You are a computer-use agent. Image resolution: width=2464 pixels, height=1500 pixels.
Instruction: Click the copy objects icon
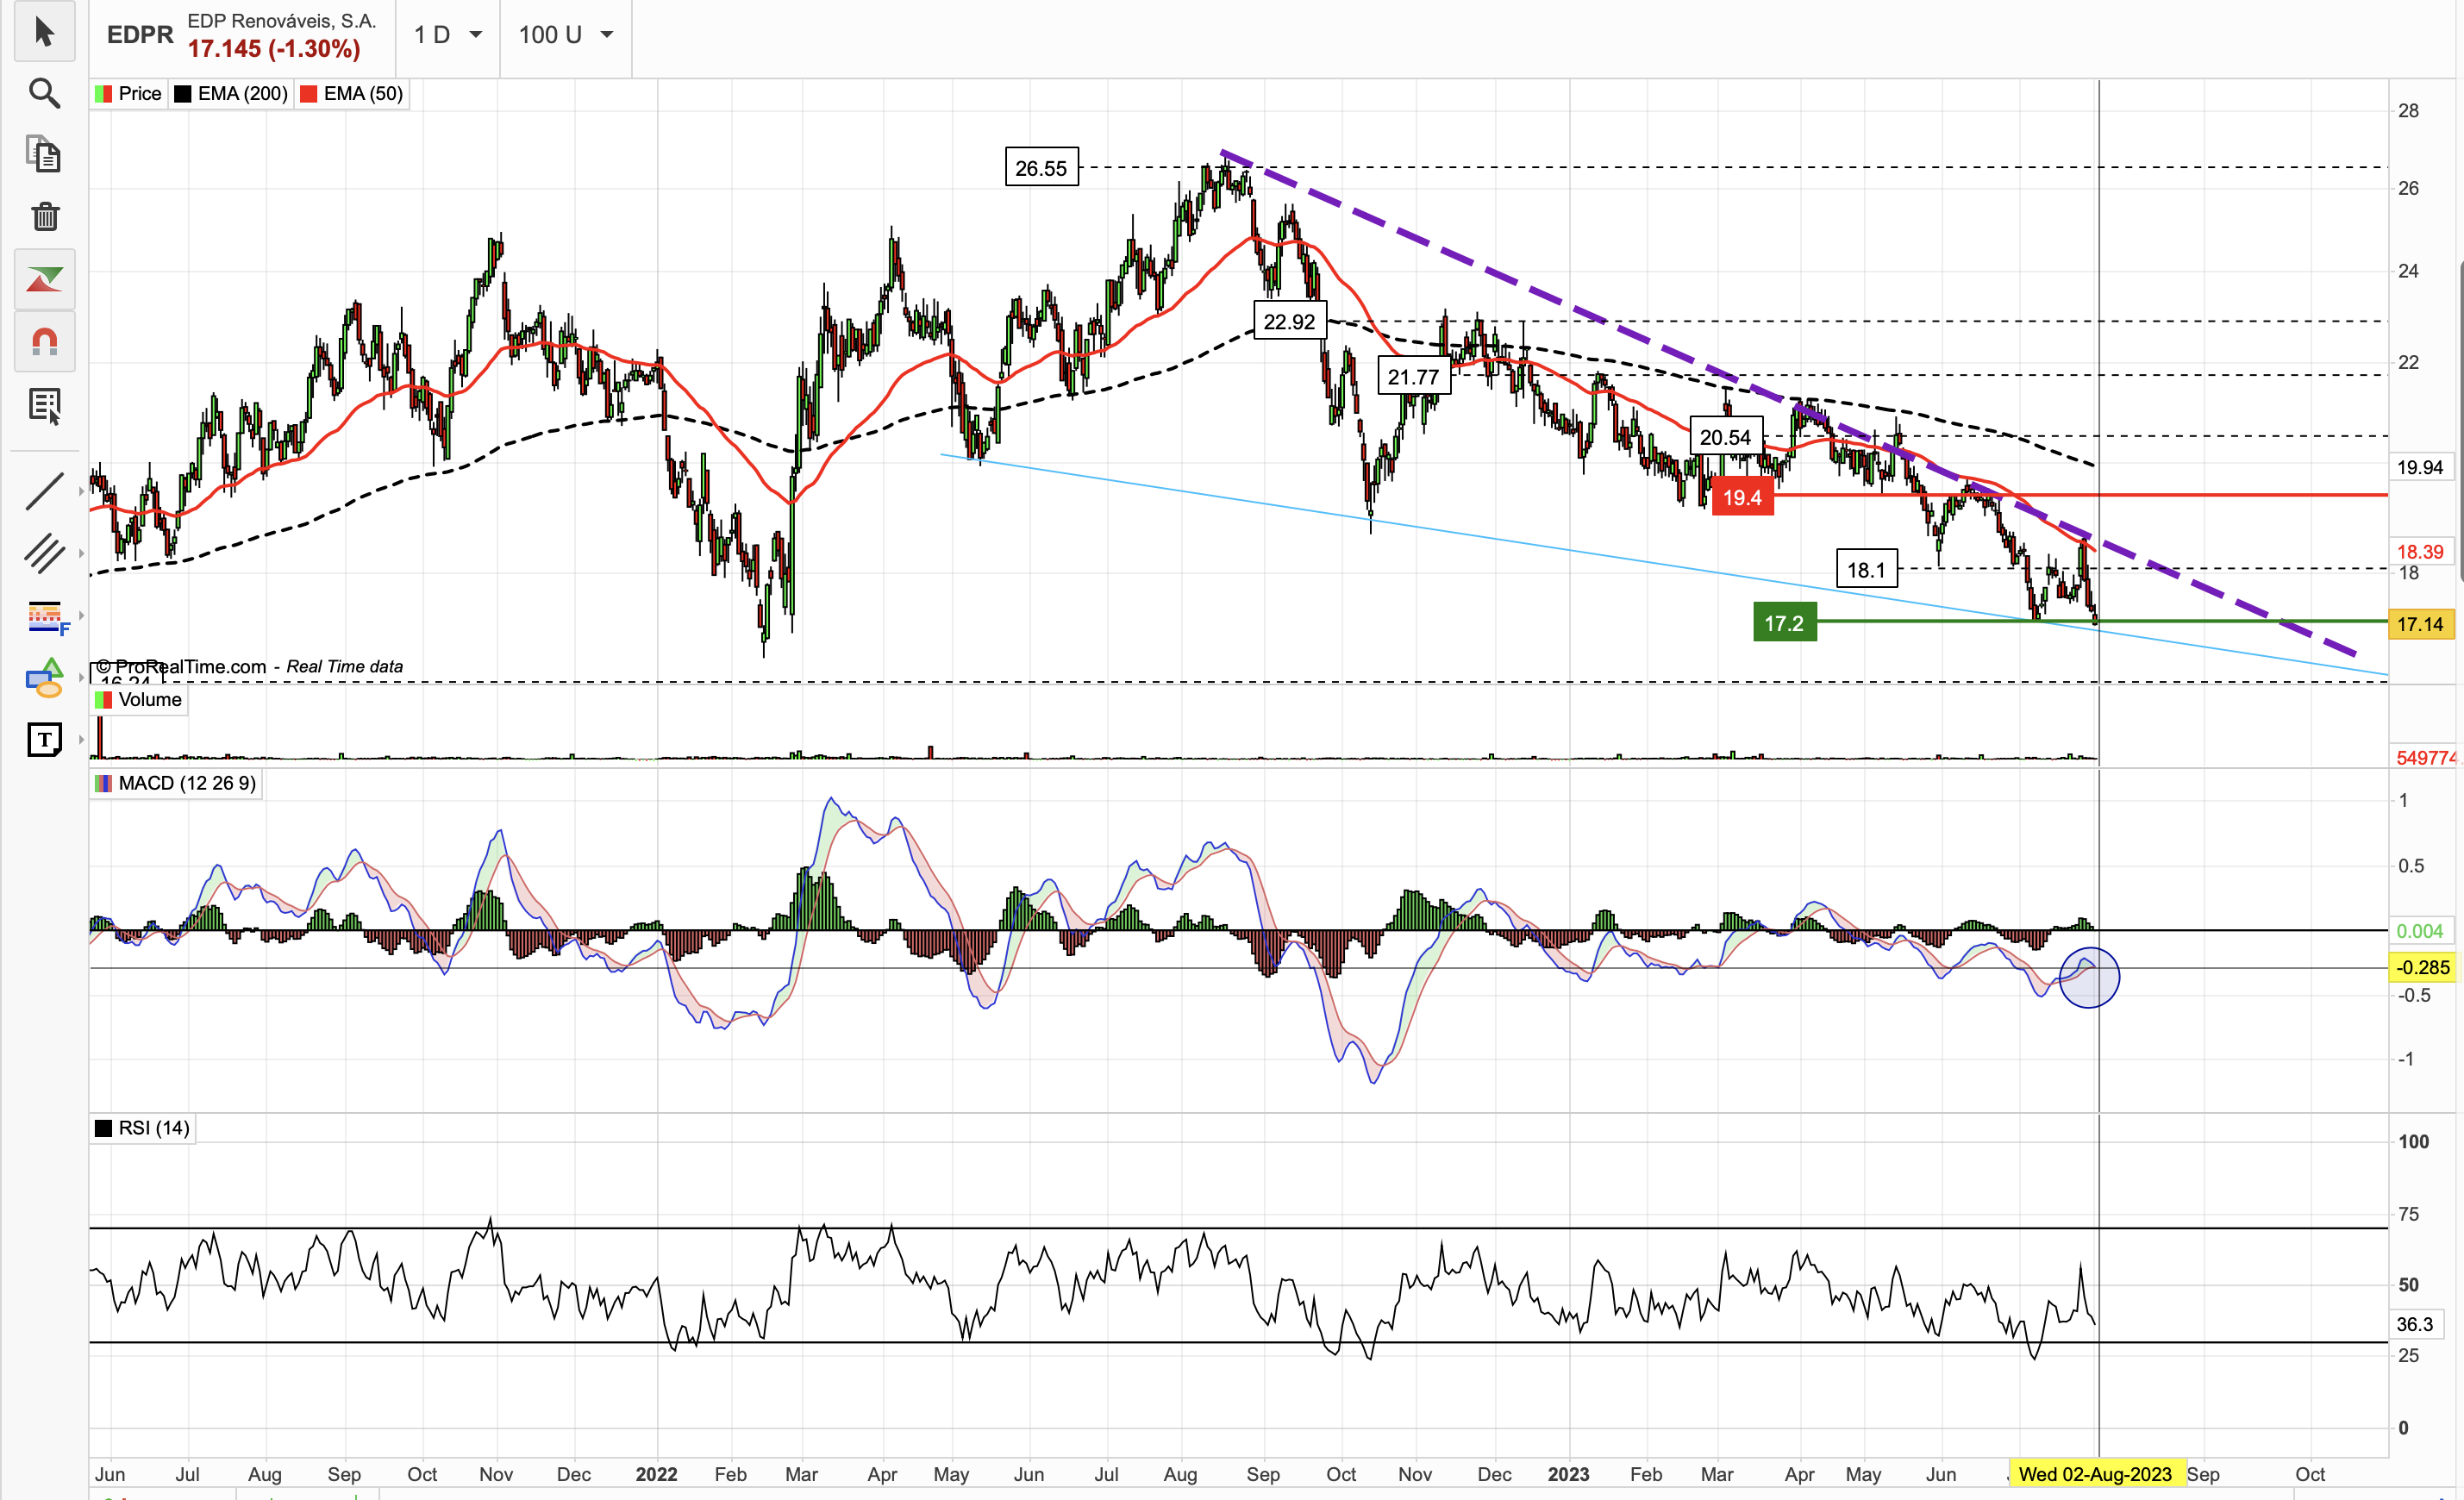point(44,155)
